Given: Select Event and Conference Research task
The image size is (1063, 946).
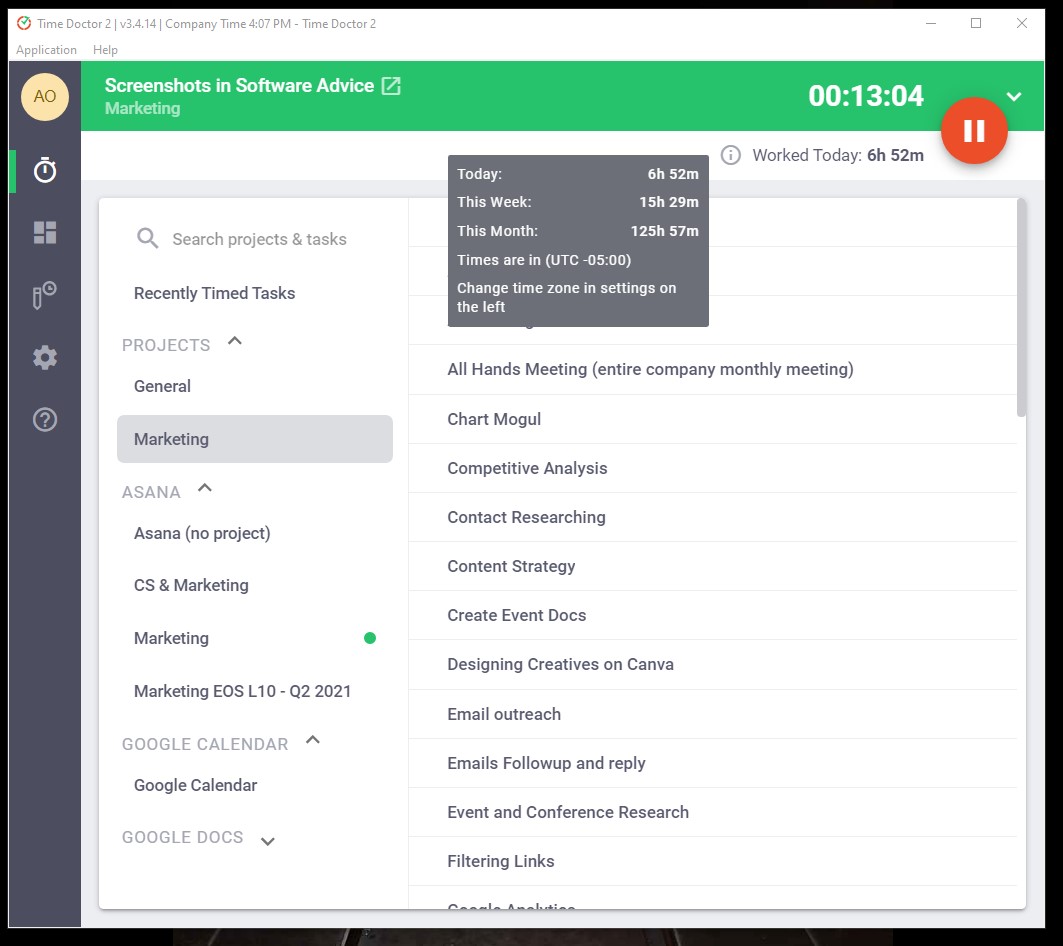Looking at the screenshot, I should [712, 812].
